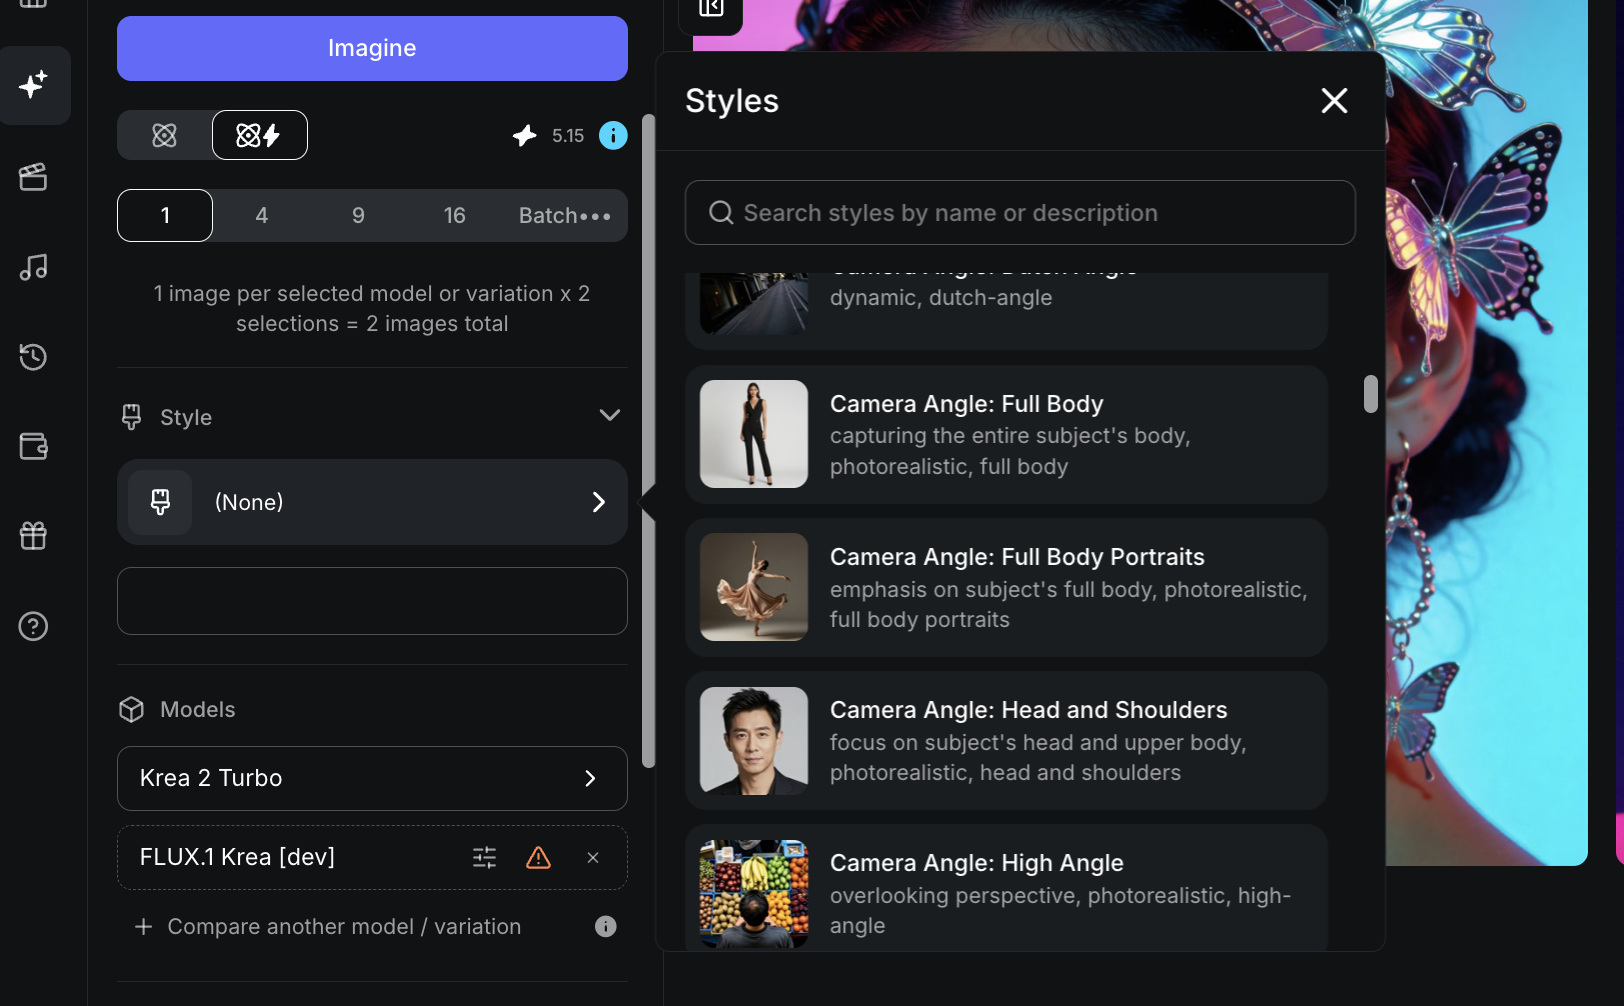Open the video clapperboard sidebar icon
1624x1006 pixels.
coord(34,177)
